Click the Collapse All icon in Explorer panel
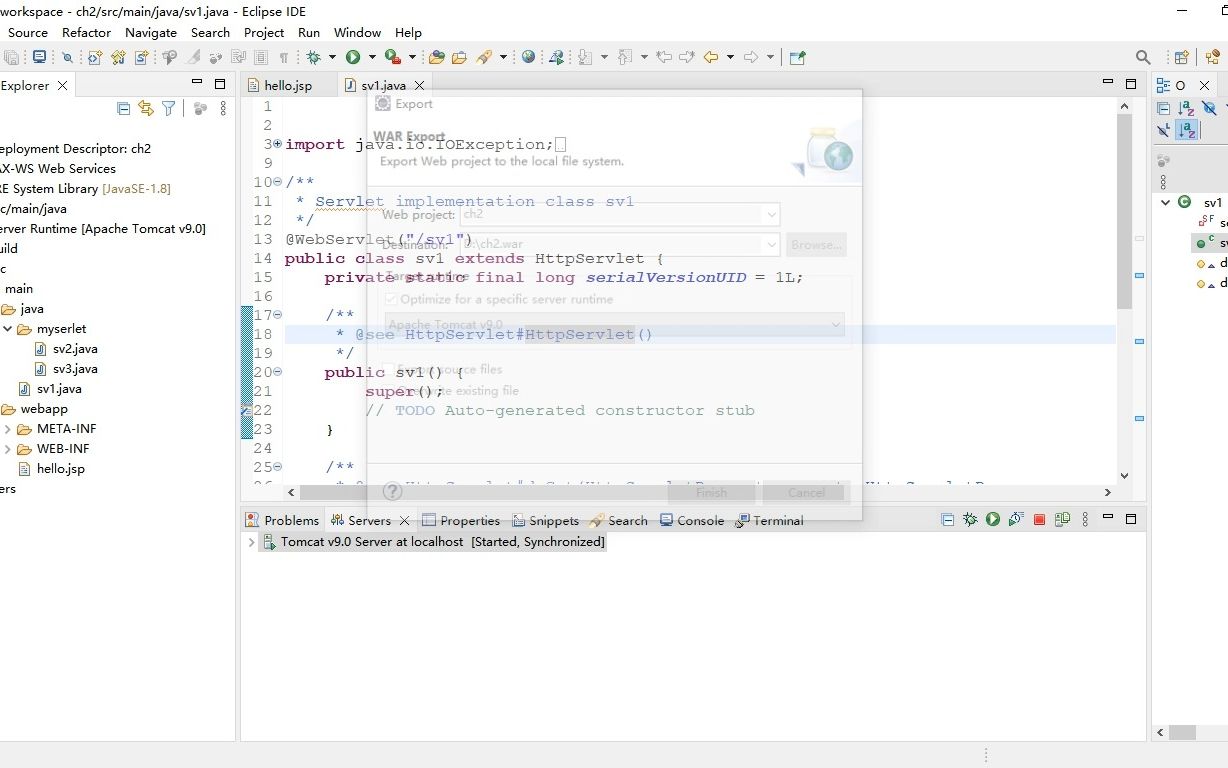This screenshot has height=768, width=1228. pyautogui.click(x=124, y=109)
